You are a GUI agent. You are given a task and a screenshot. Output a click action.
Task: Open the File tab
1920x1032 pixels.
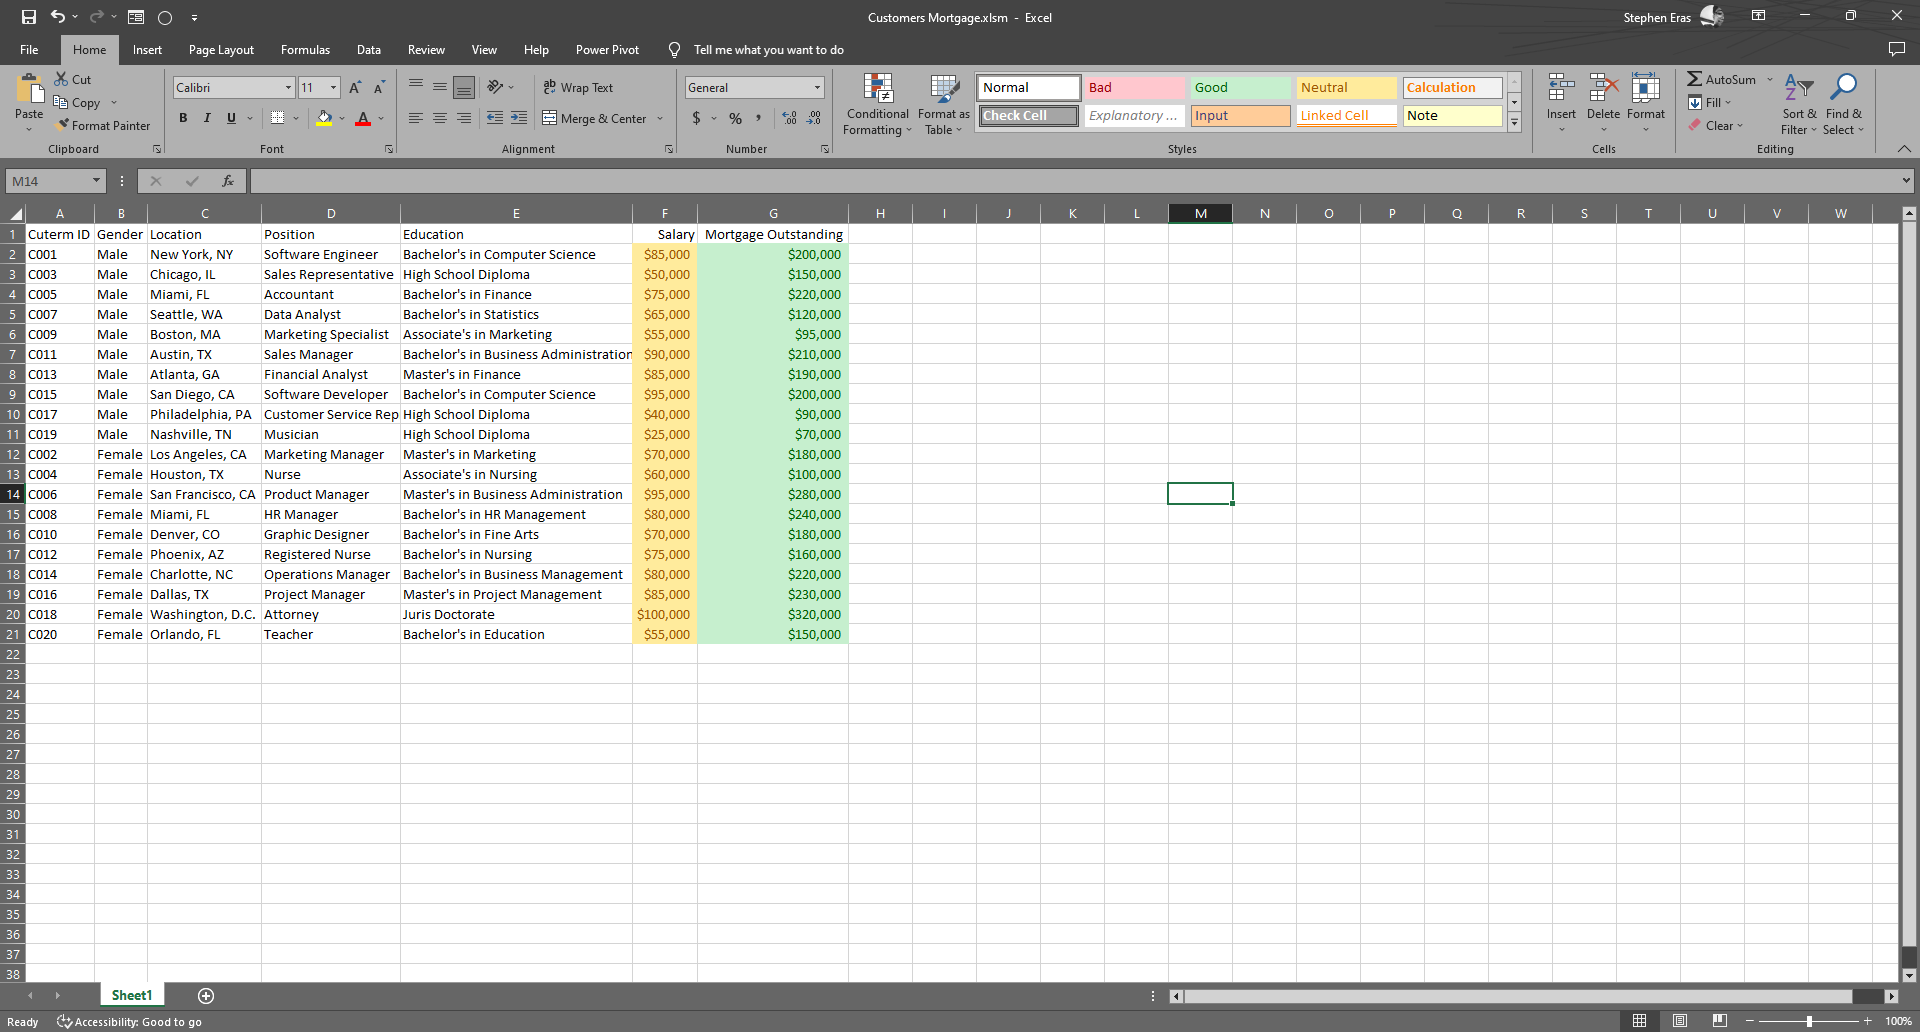click(29, 50)
